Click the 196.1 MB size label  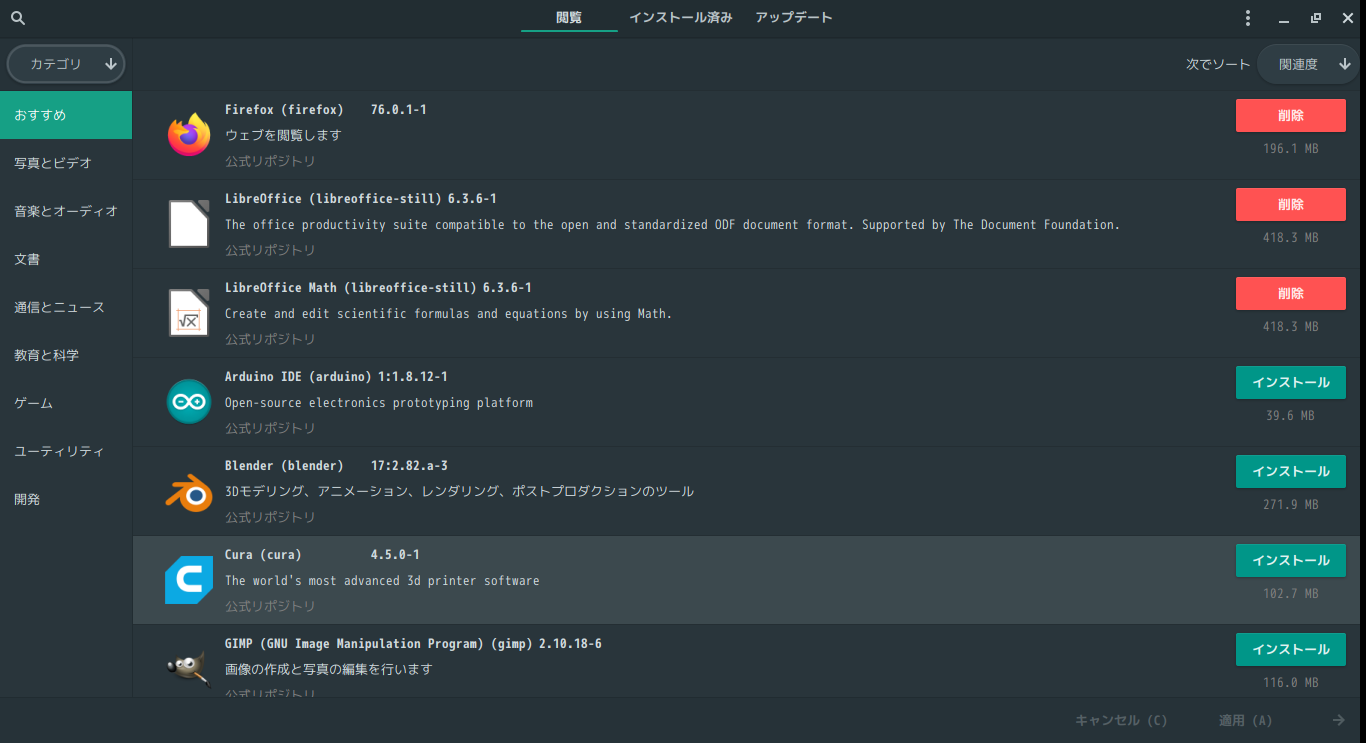[x=1291, y=148]
